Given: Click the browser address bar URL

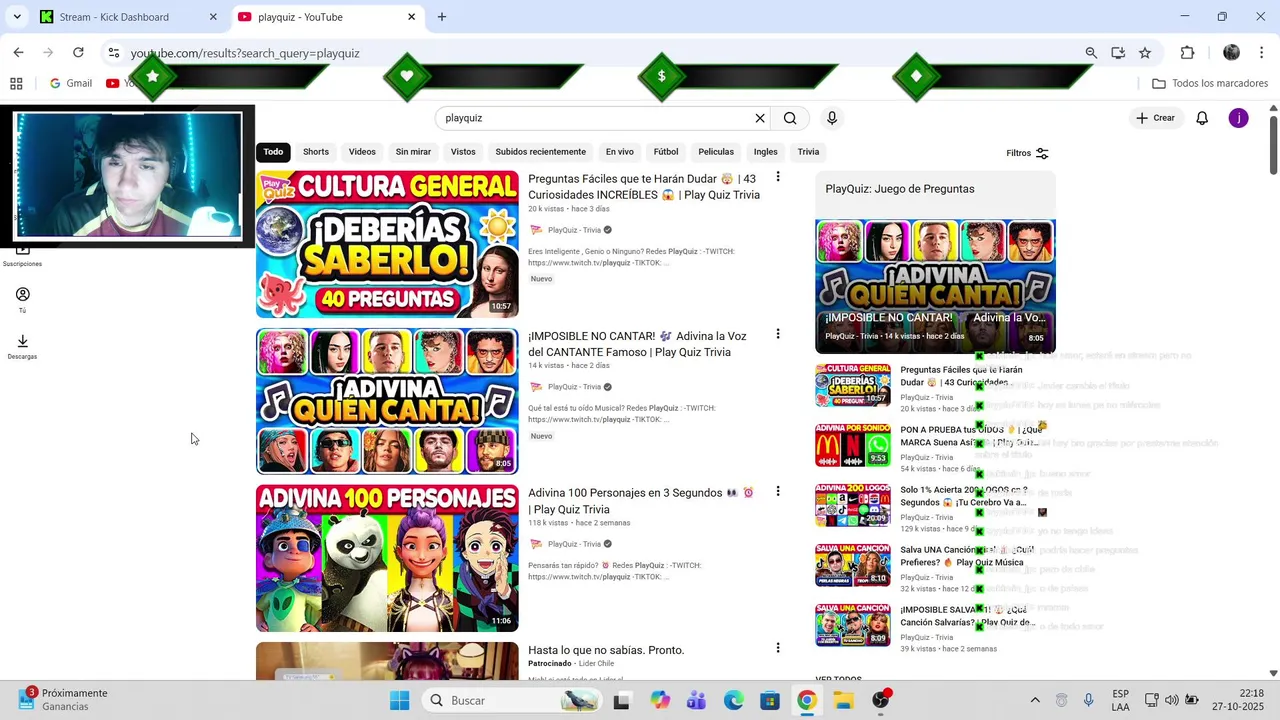Looking at the screenshot, I should pyautogui.click(x=245, y=53).
